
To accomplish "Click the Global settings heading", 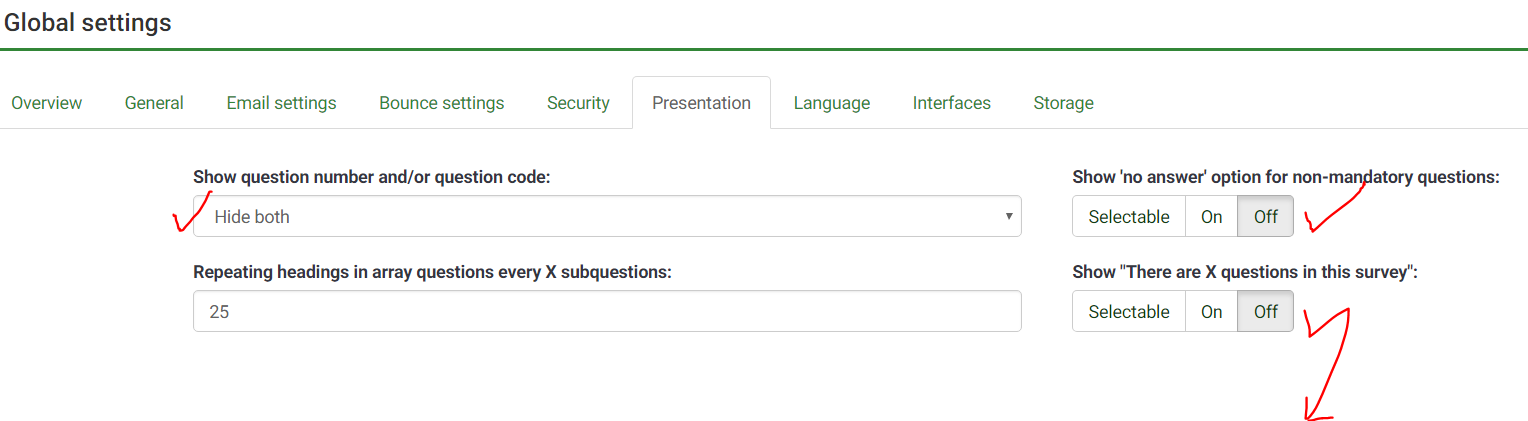I will [88, 23].
